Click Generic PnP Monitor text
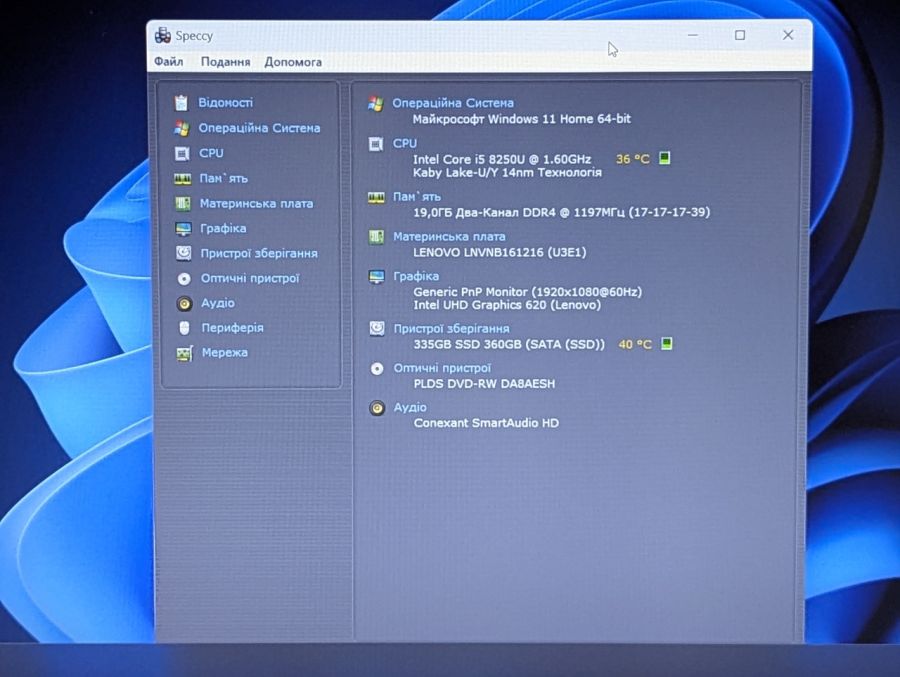Viewport: 900px width, 677px height. (x=527, y=292)
